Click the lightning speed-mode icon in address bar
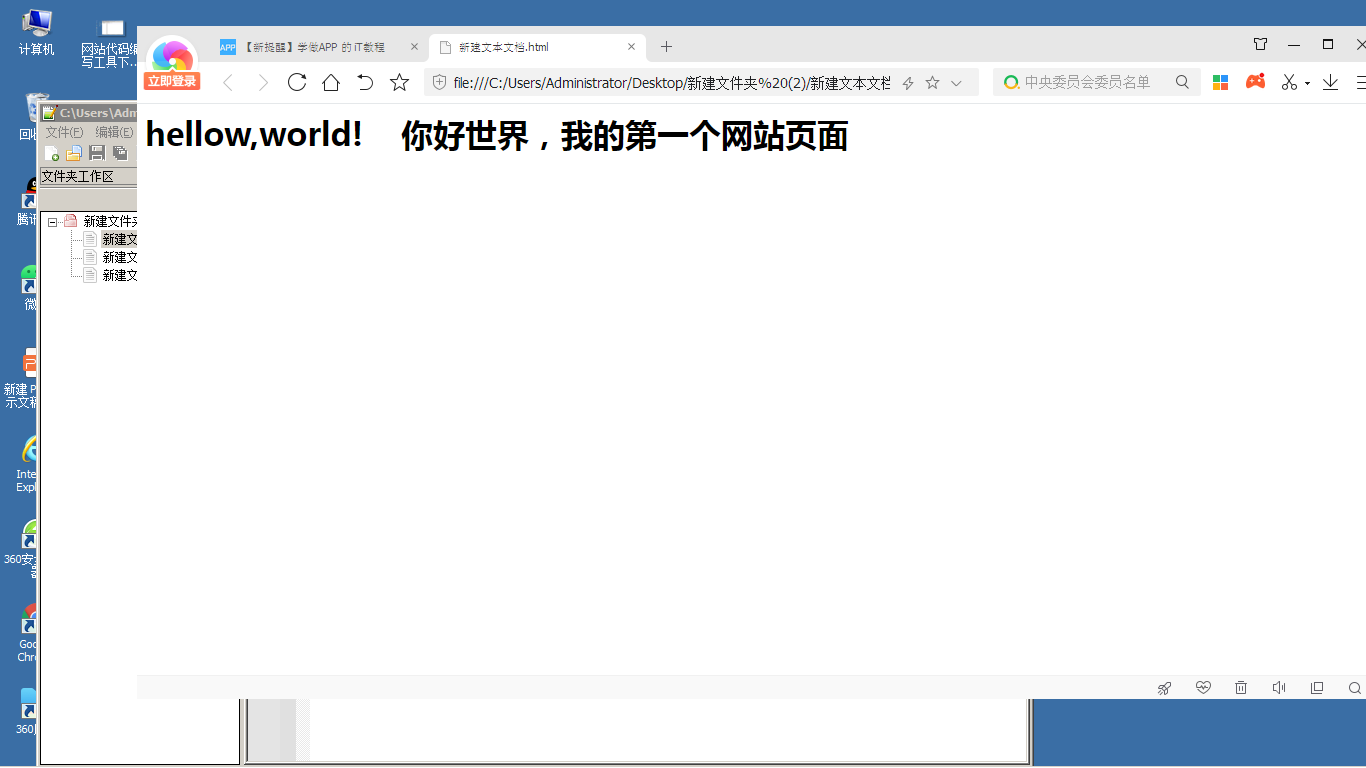Viewport: 1366px width, 768px height. point(908,83)
